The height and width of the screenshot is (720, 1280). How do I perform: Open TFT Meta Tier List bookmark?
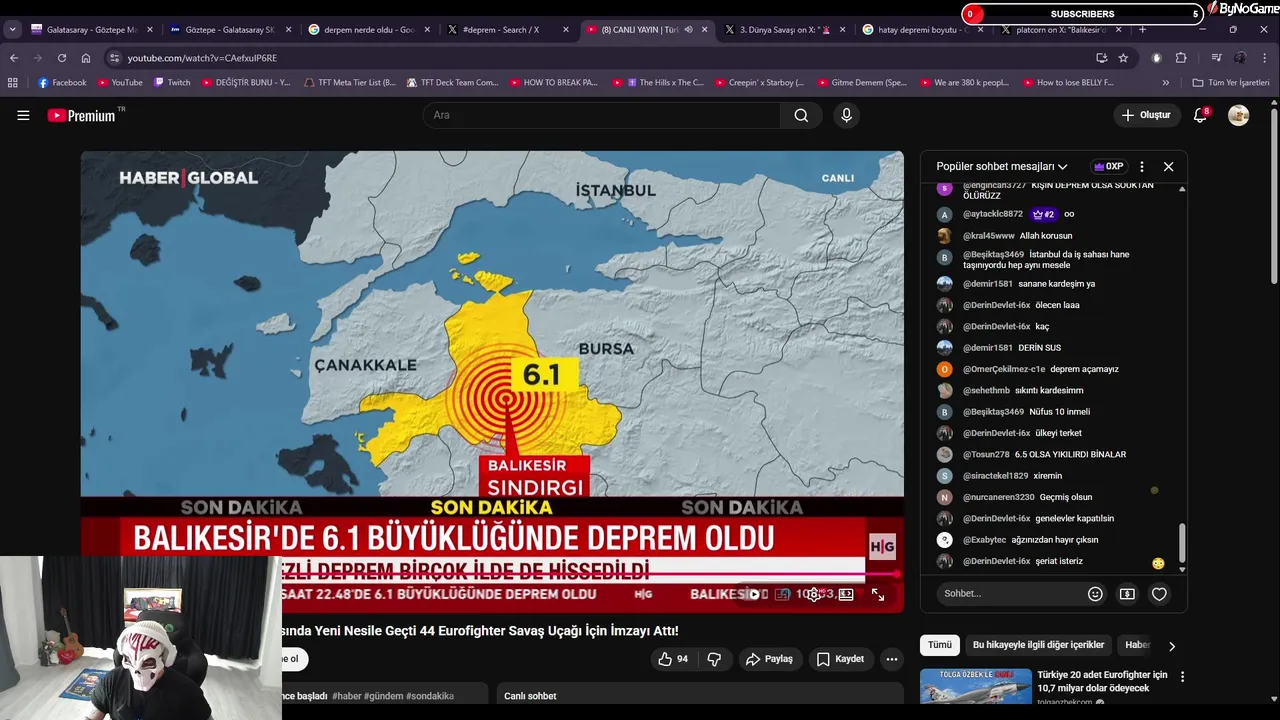coord(350,83)
